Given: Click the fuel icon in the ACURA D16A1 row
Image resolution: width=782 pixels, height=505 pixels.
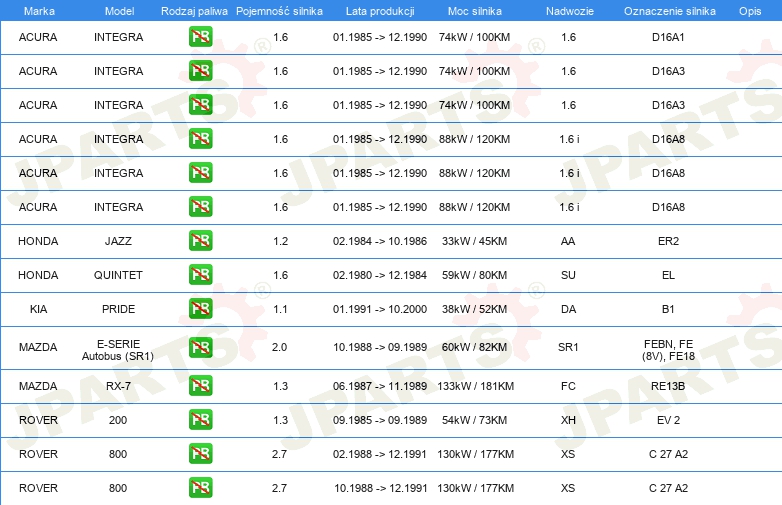Looking at the screenshot, I should click(x=200, y=36).
